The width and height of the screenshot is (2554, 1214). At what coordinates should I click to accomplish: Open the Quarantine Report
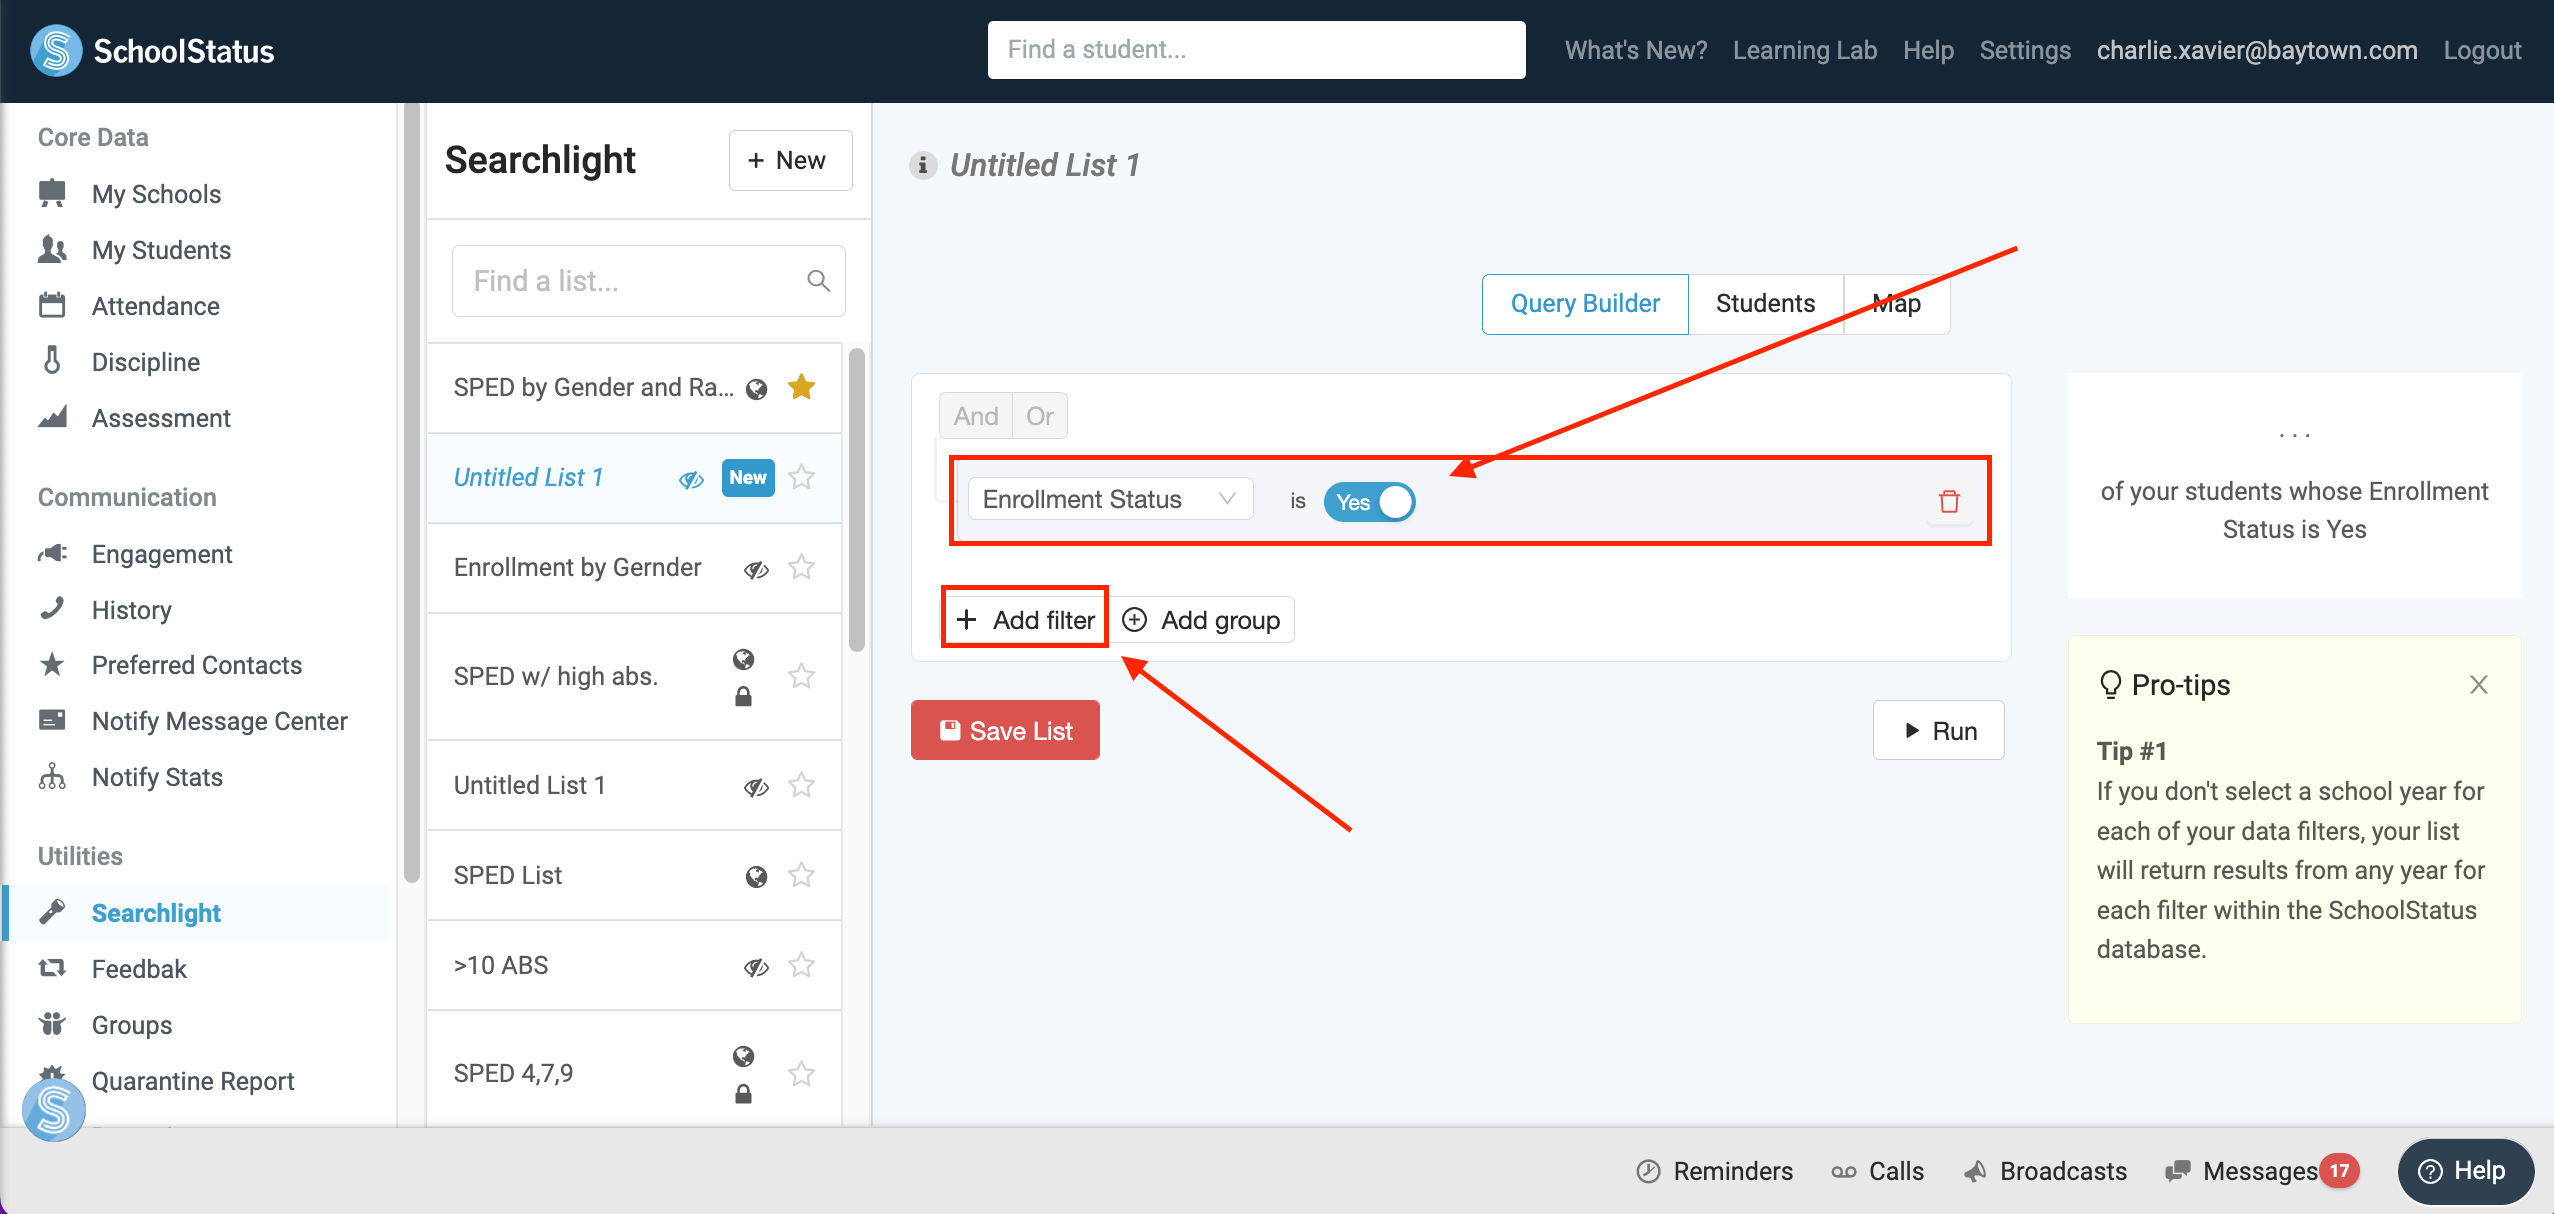[x=192, y=1081]
